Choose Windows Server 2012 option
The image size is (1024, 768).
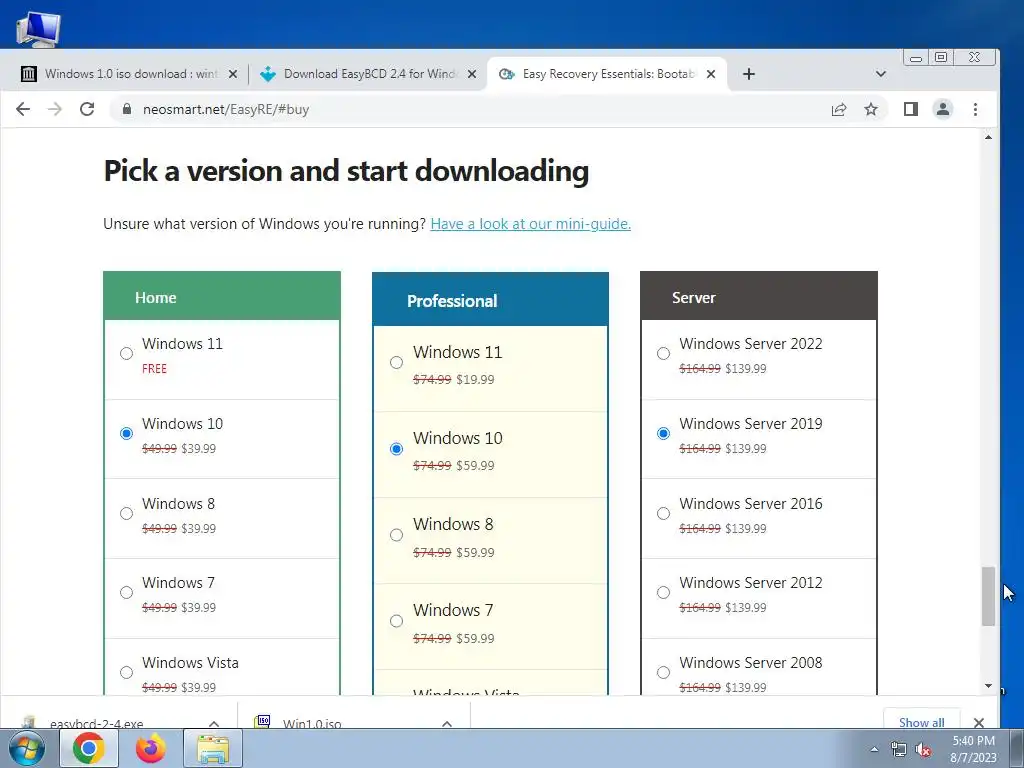coord(664,593)
